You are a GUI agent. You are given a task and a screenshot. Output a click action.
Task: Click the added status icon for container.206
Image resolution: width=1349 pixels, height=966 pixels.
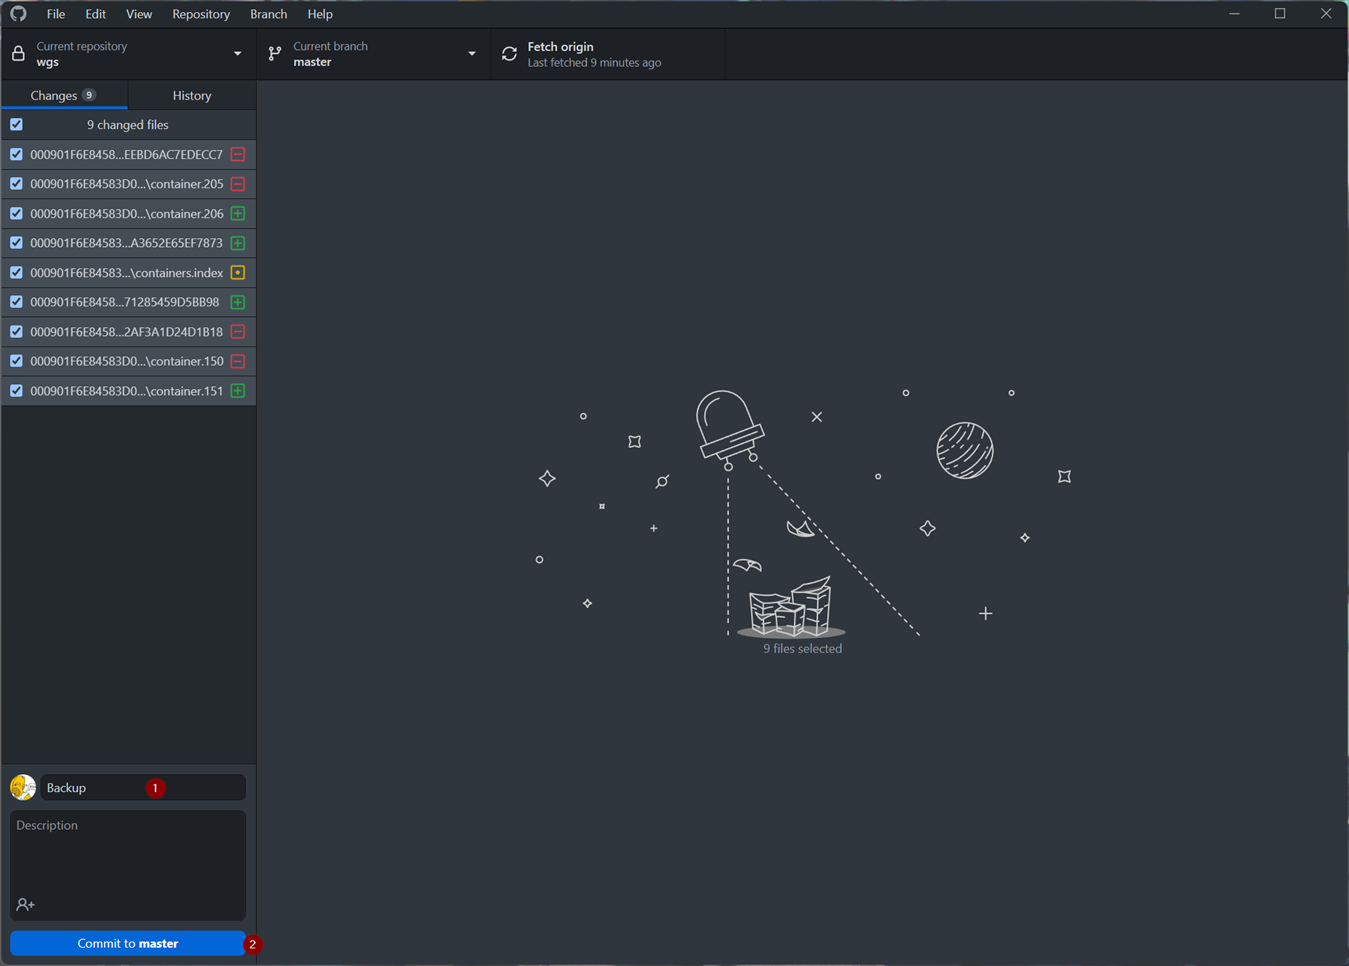[238, 214]
